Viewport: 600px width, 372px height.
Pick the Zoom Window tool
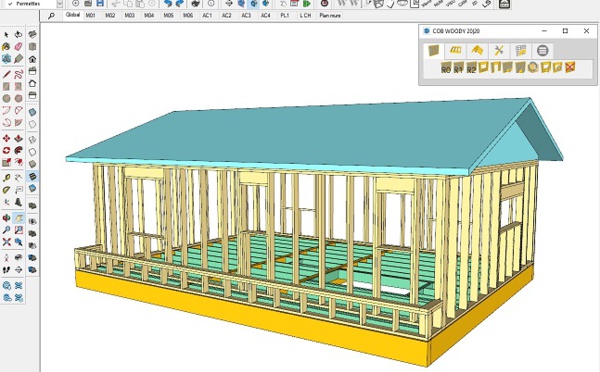pyautogui.click(x=18, y=230)
